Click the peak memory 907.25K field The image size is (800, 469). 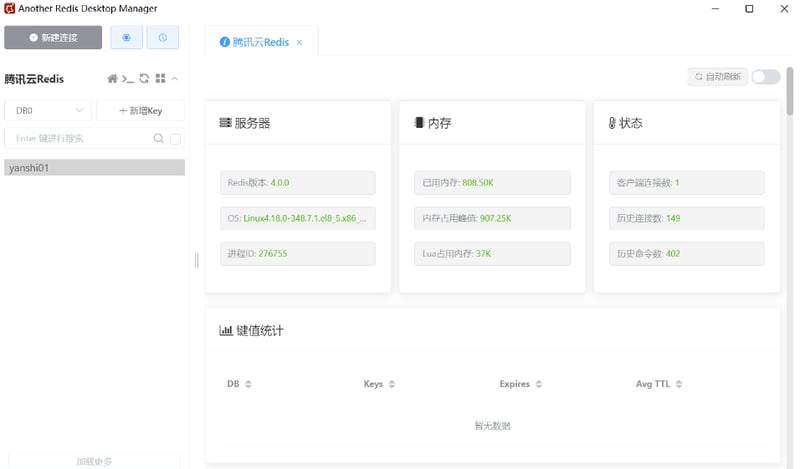492,218
